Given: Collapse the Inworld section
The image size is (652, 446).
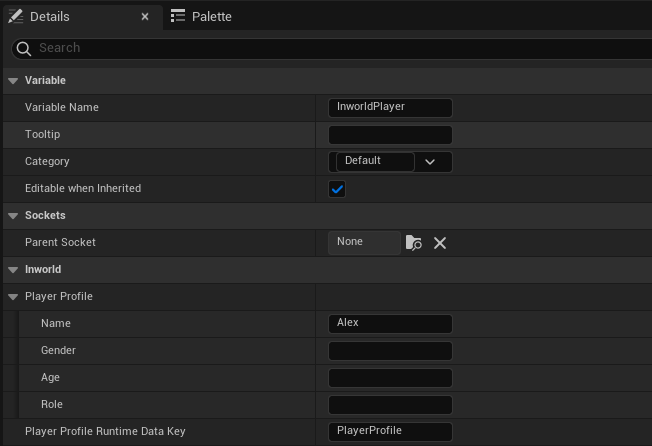Looking at the screenshot, I should [x=13, y=270].
